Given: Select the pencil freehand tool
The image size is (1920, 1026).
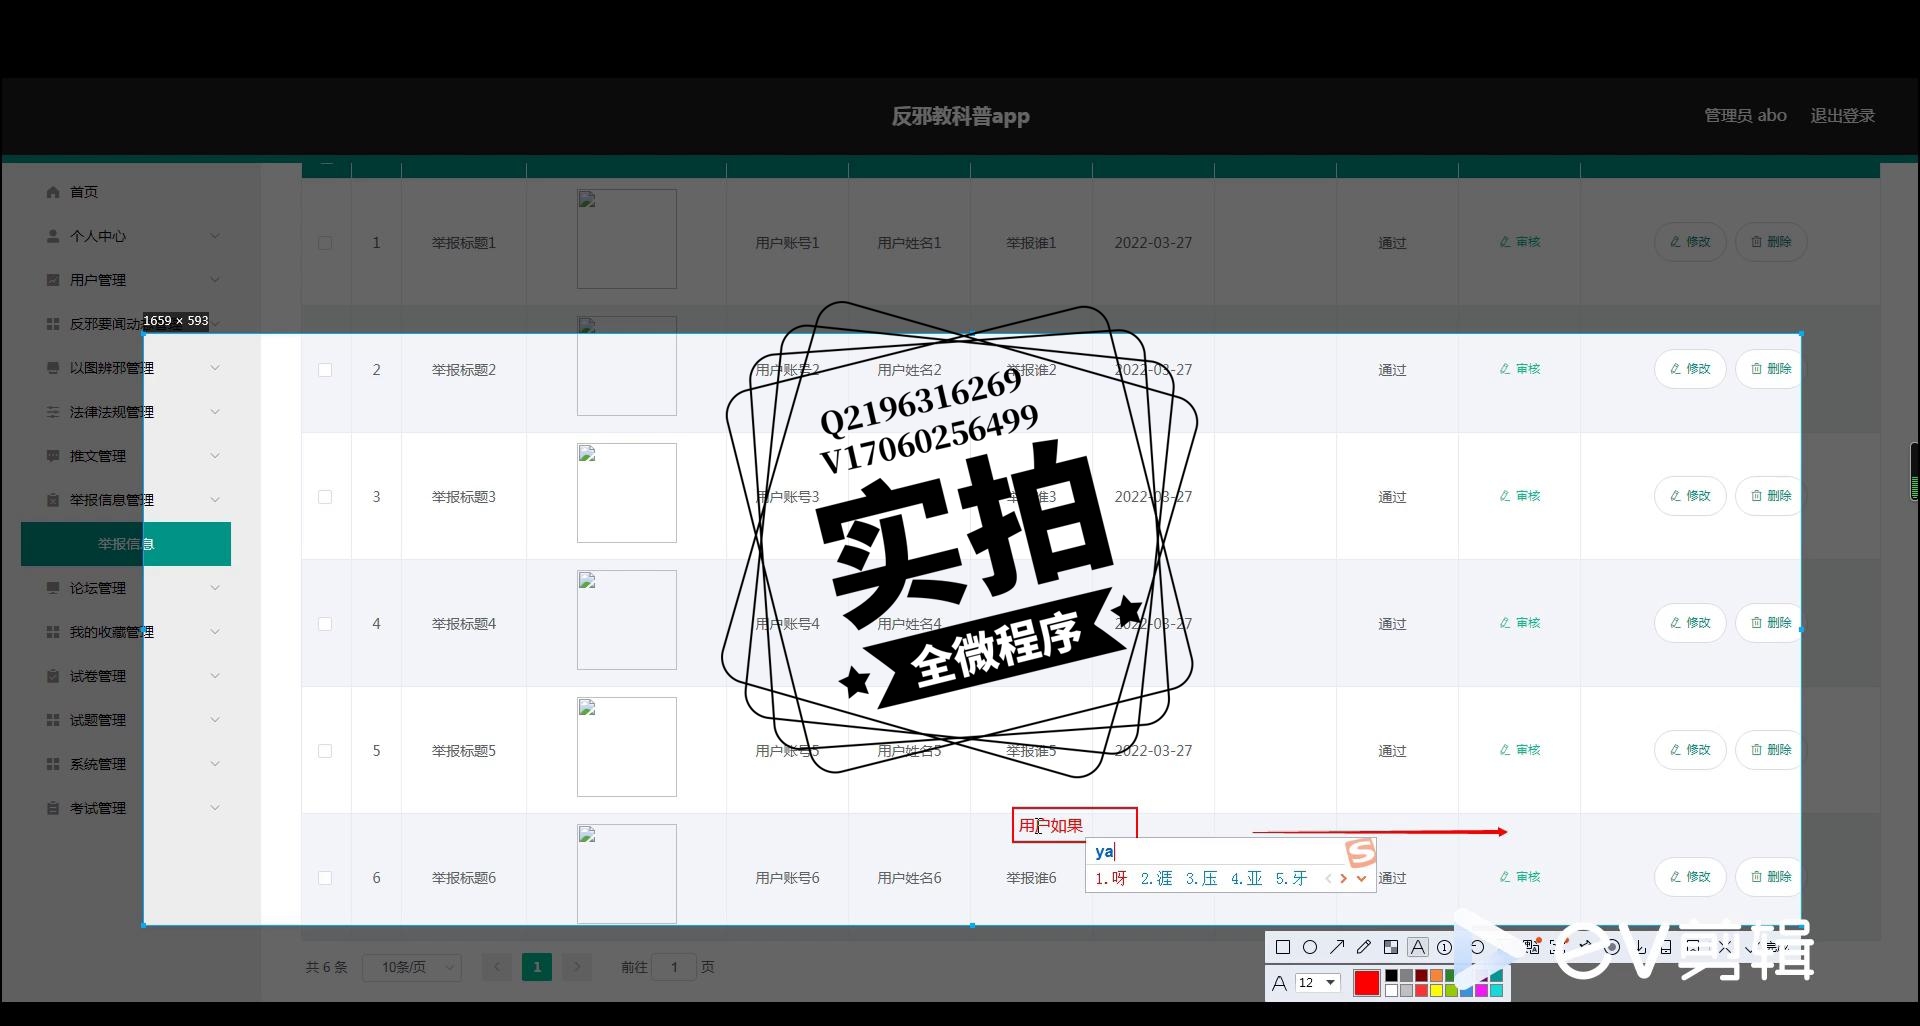Looking at the screenshot, I should click(1364, 947).
